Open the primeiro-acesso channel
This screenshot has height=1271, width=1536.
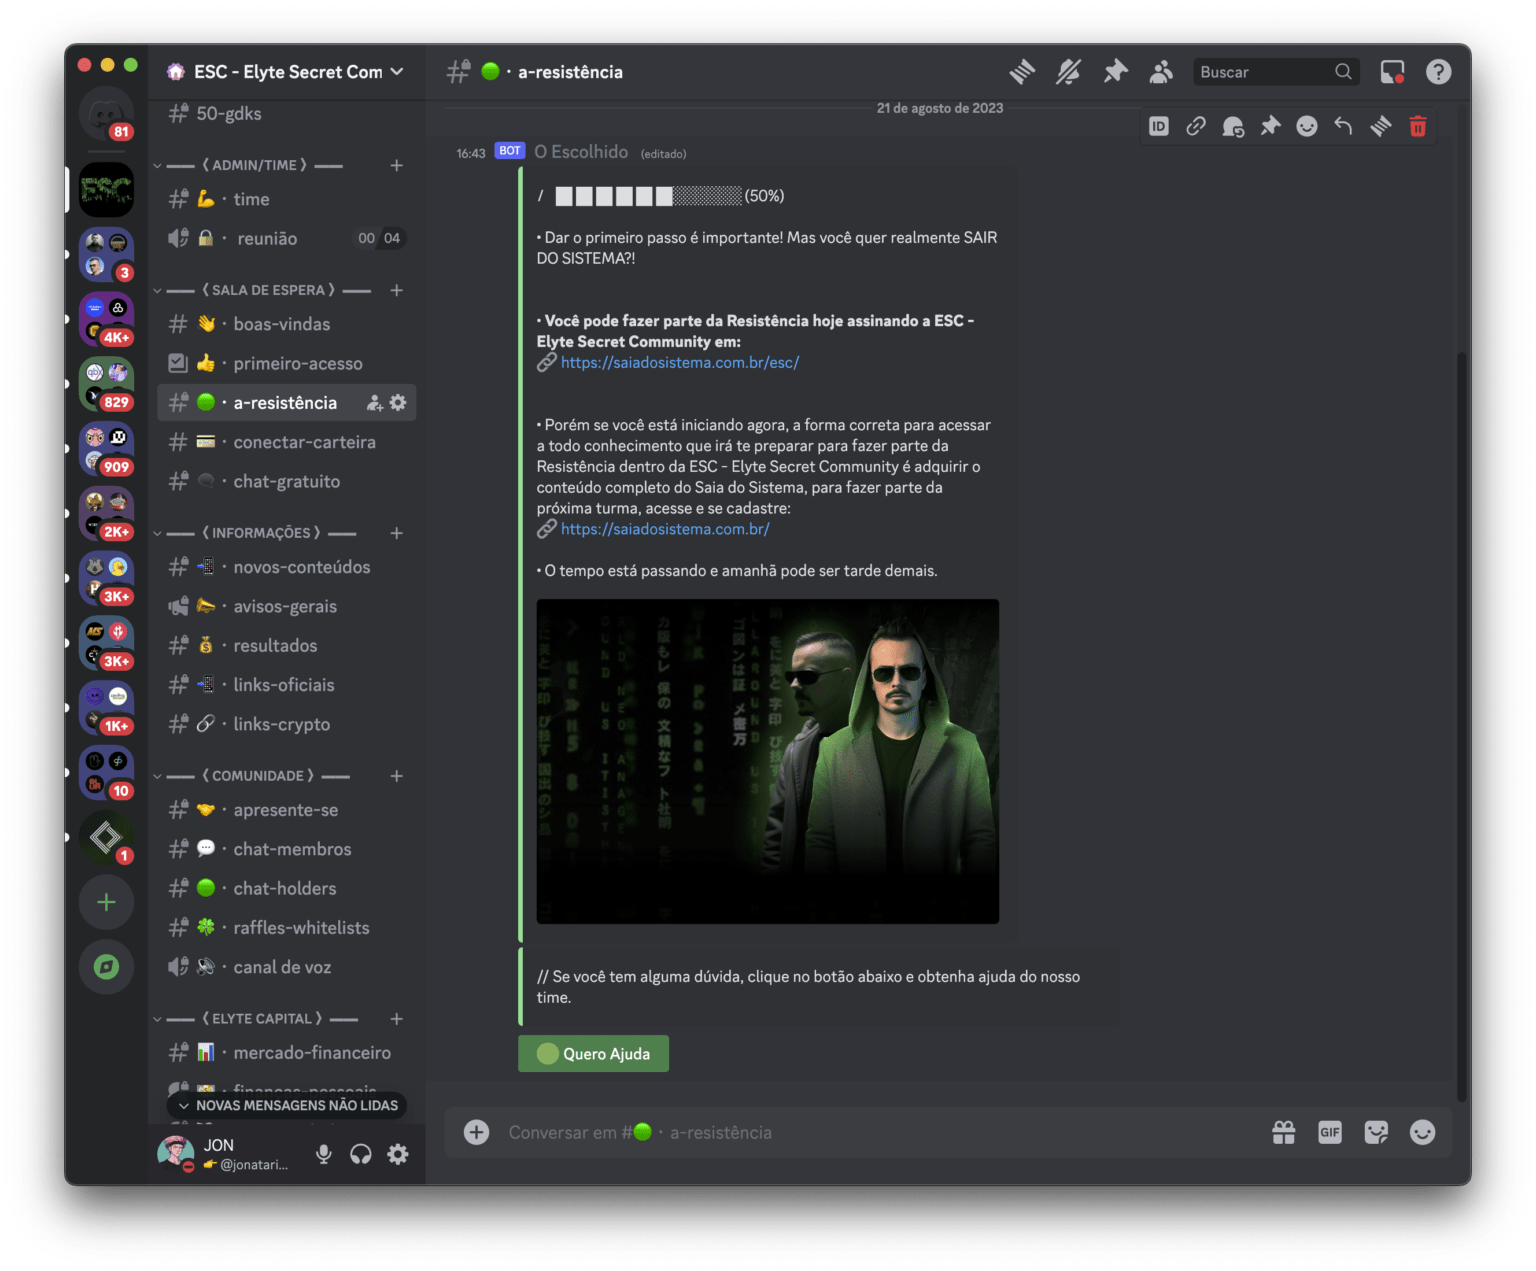(x=287, y=364)
